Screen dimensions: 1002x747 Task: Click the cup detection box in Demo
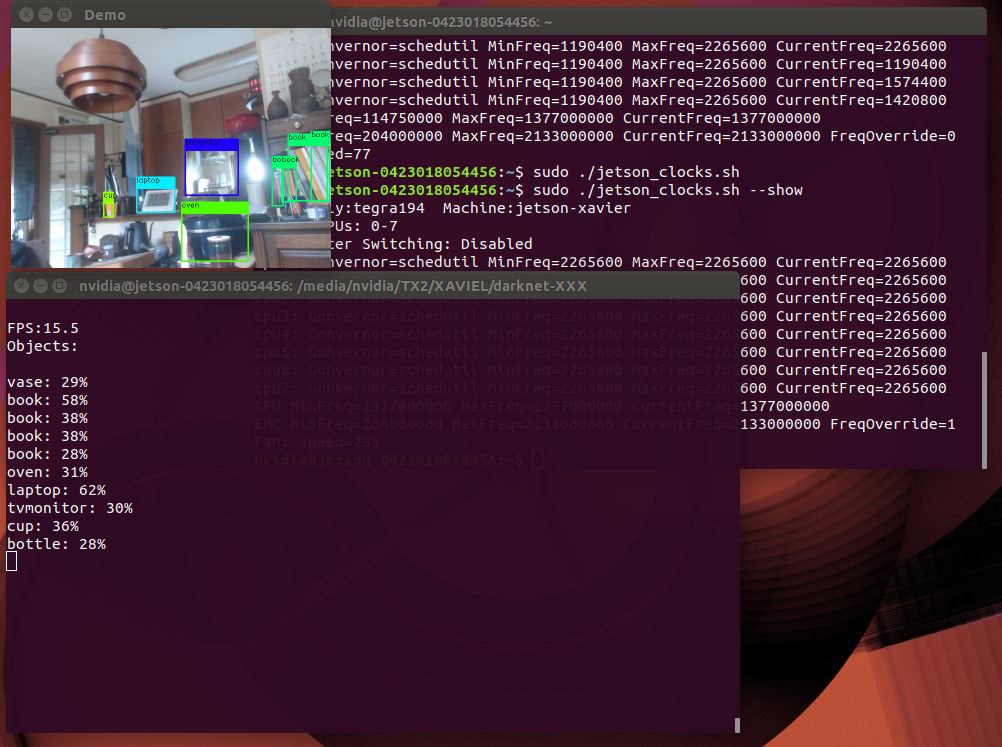[x=109, y=204]
